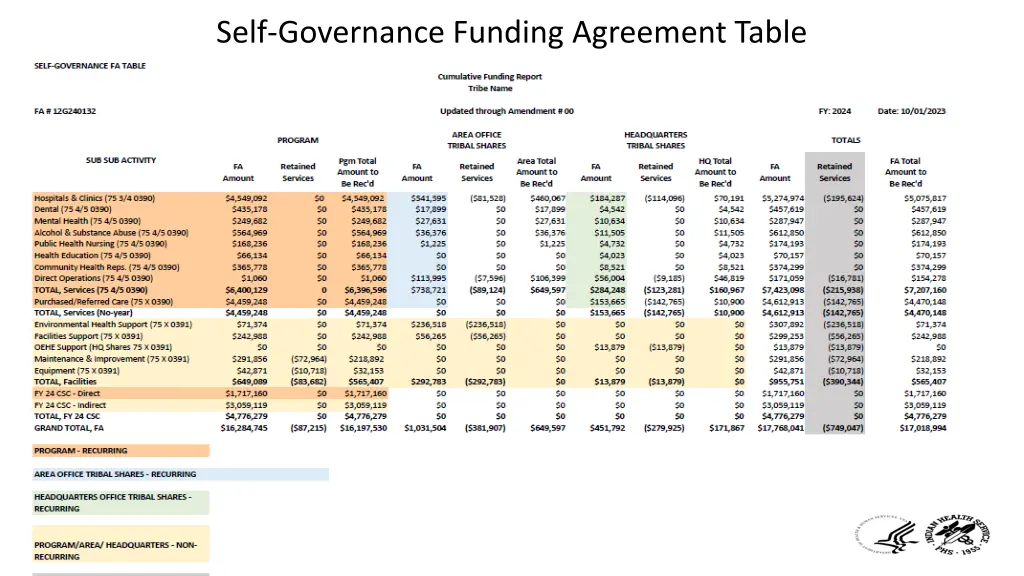Select the blue Area Office Tribal Shares legend
This screenshot has height=576, width=1024.
point(180,474)
